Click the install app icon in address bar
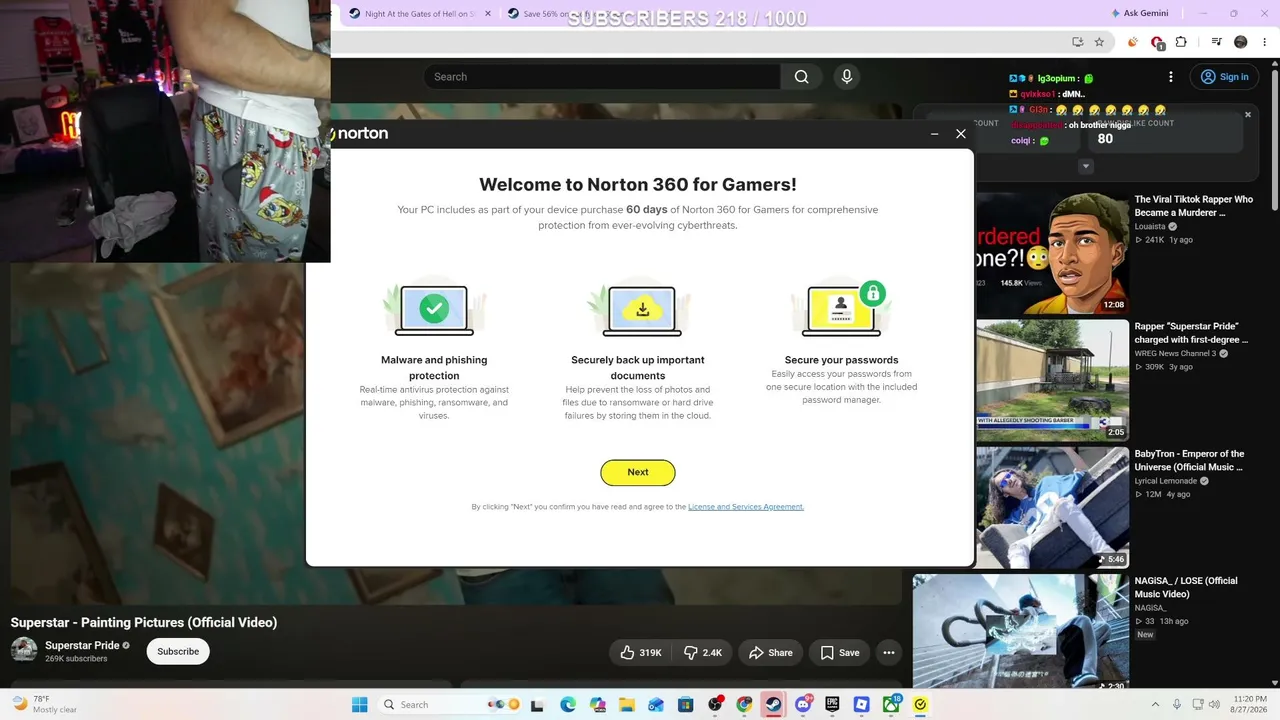The height and width of the screenshot is (720, 1280). click(1077, 42)
